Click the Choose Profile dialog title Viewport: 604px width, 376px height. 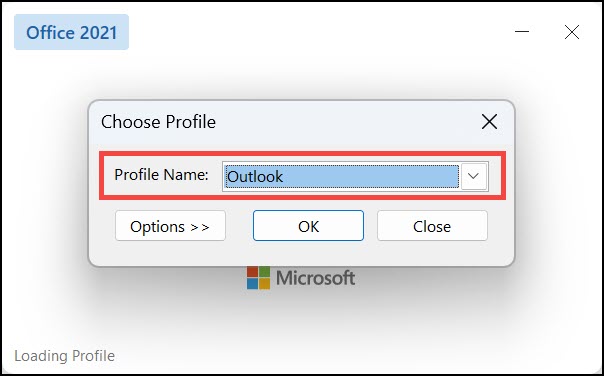[158, 122]
